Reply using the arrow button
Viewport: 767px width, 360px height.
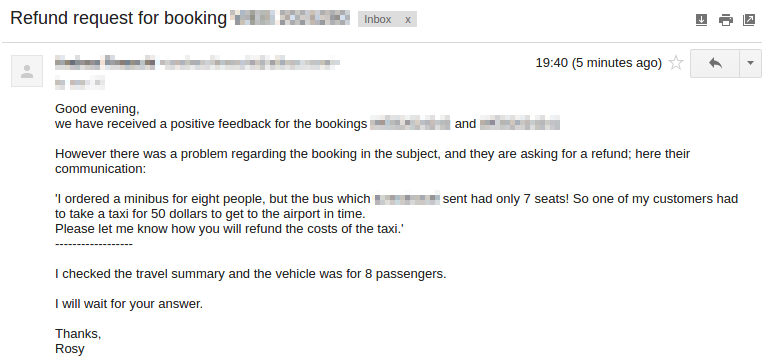(x=715, y=63)
